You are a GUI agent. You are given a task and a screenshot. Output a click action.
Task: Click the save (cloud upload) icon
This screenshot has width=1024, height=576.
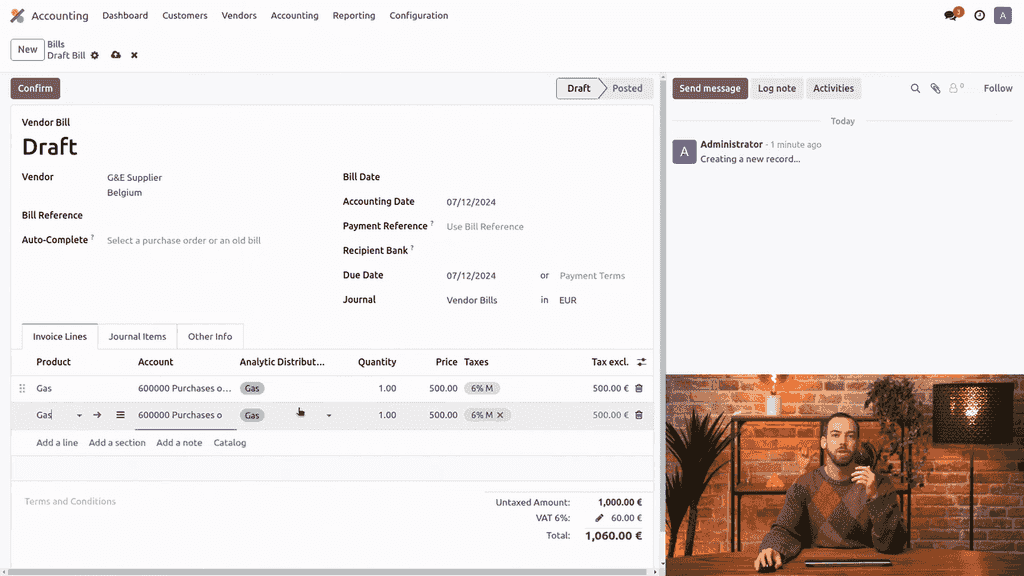(x=116, y=55)
